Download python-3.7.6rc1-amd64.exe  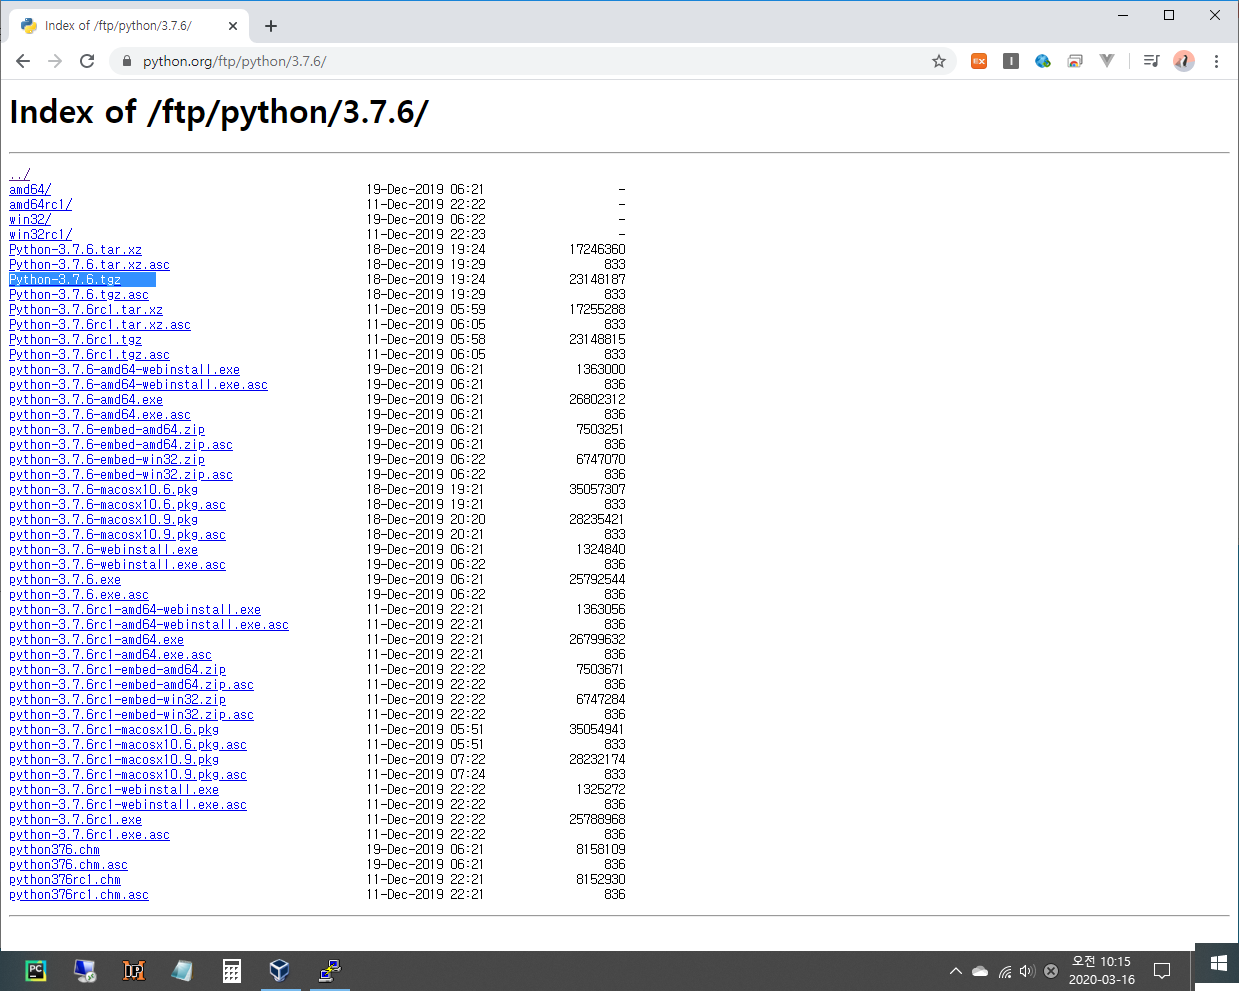tap(96, 639)
